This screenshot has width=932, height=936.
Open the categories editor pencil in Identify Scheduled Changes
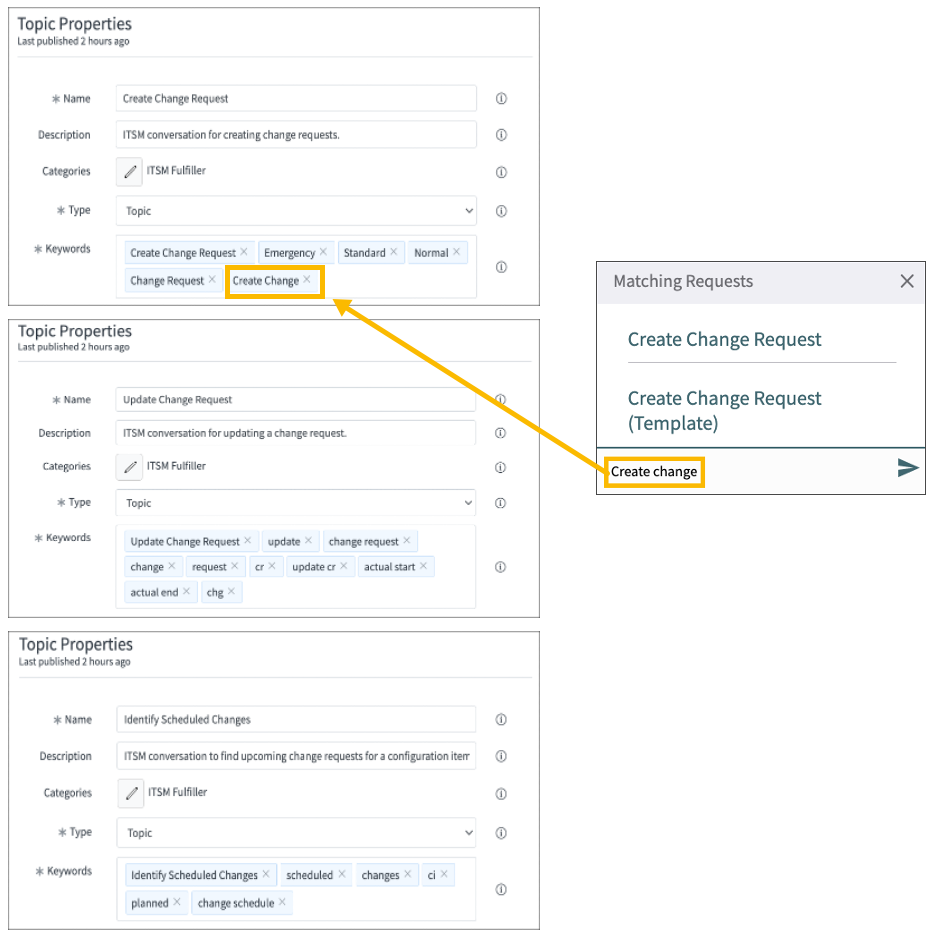pyautogui.click(x=129, y=793)
